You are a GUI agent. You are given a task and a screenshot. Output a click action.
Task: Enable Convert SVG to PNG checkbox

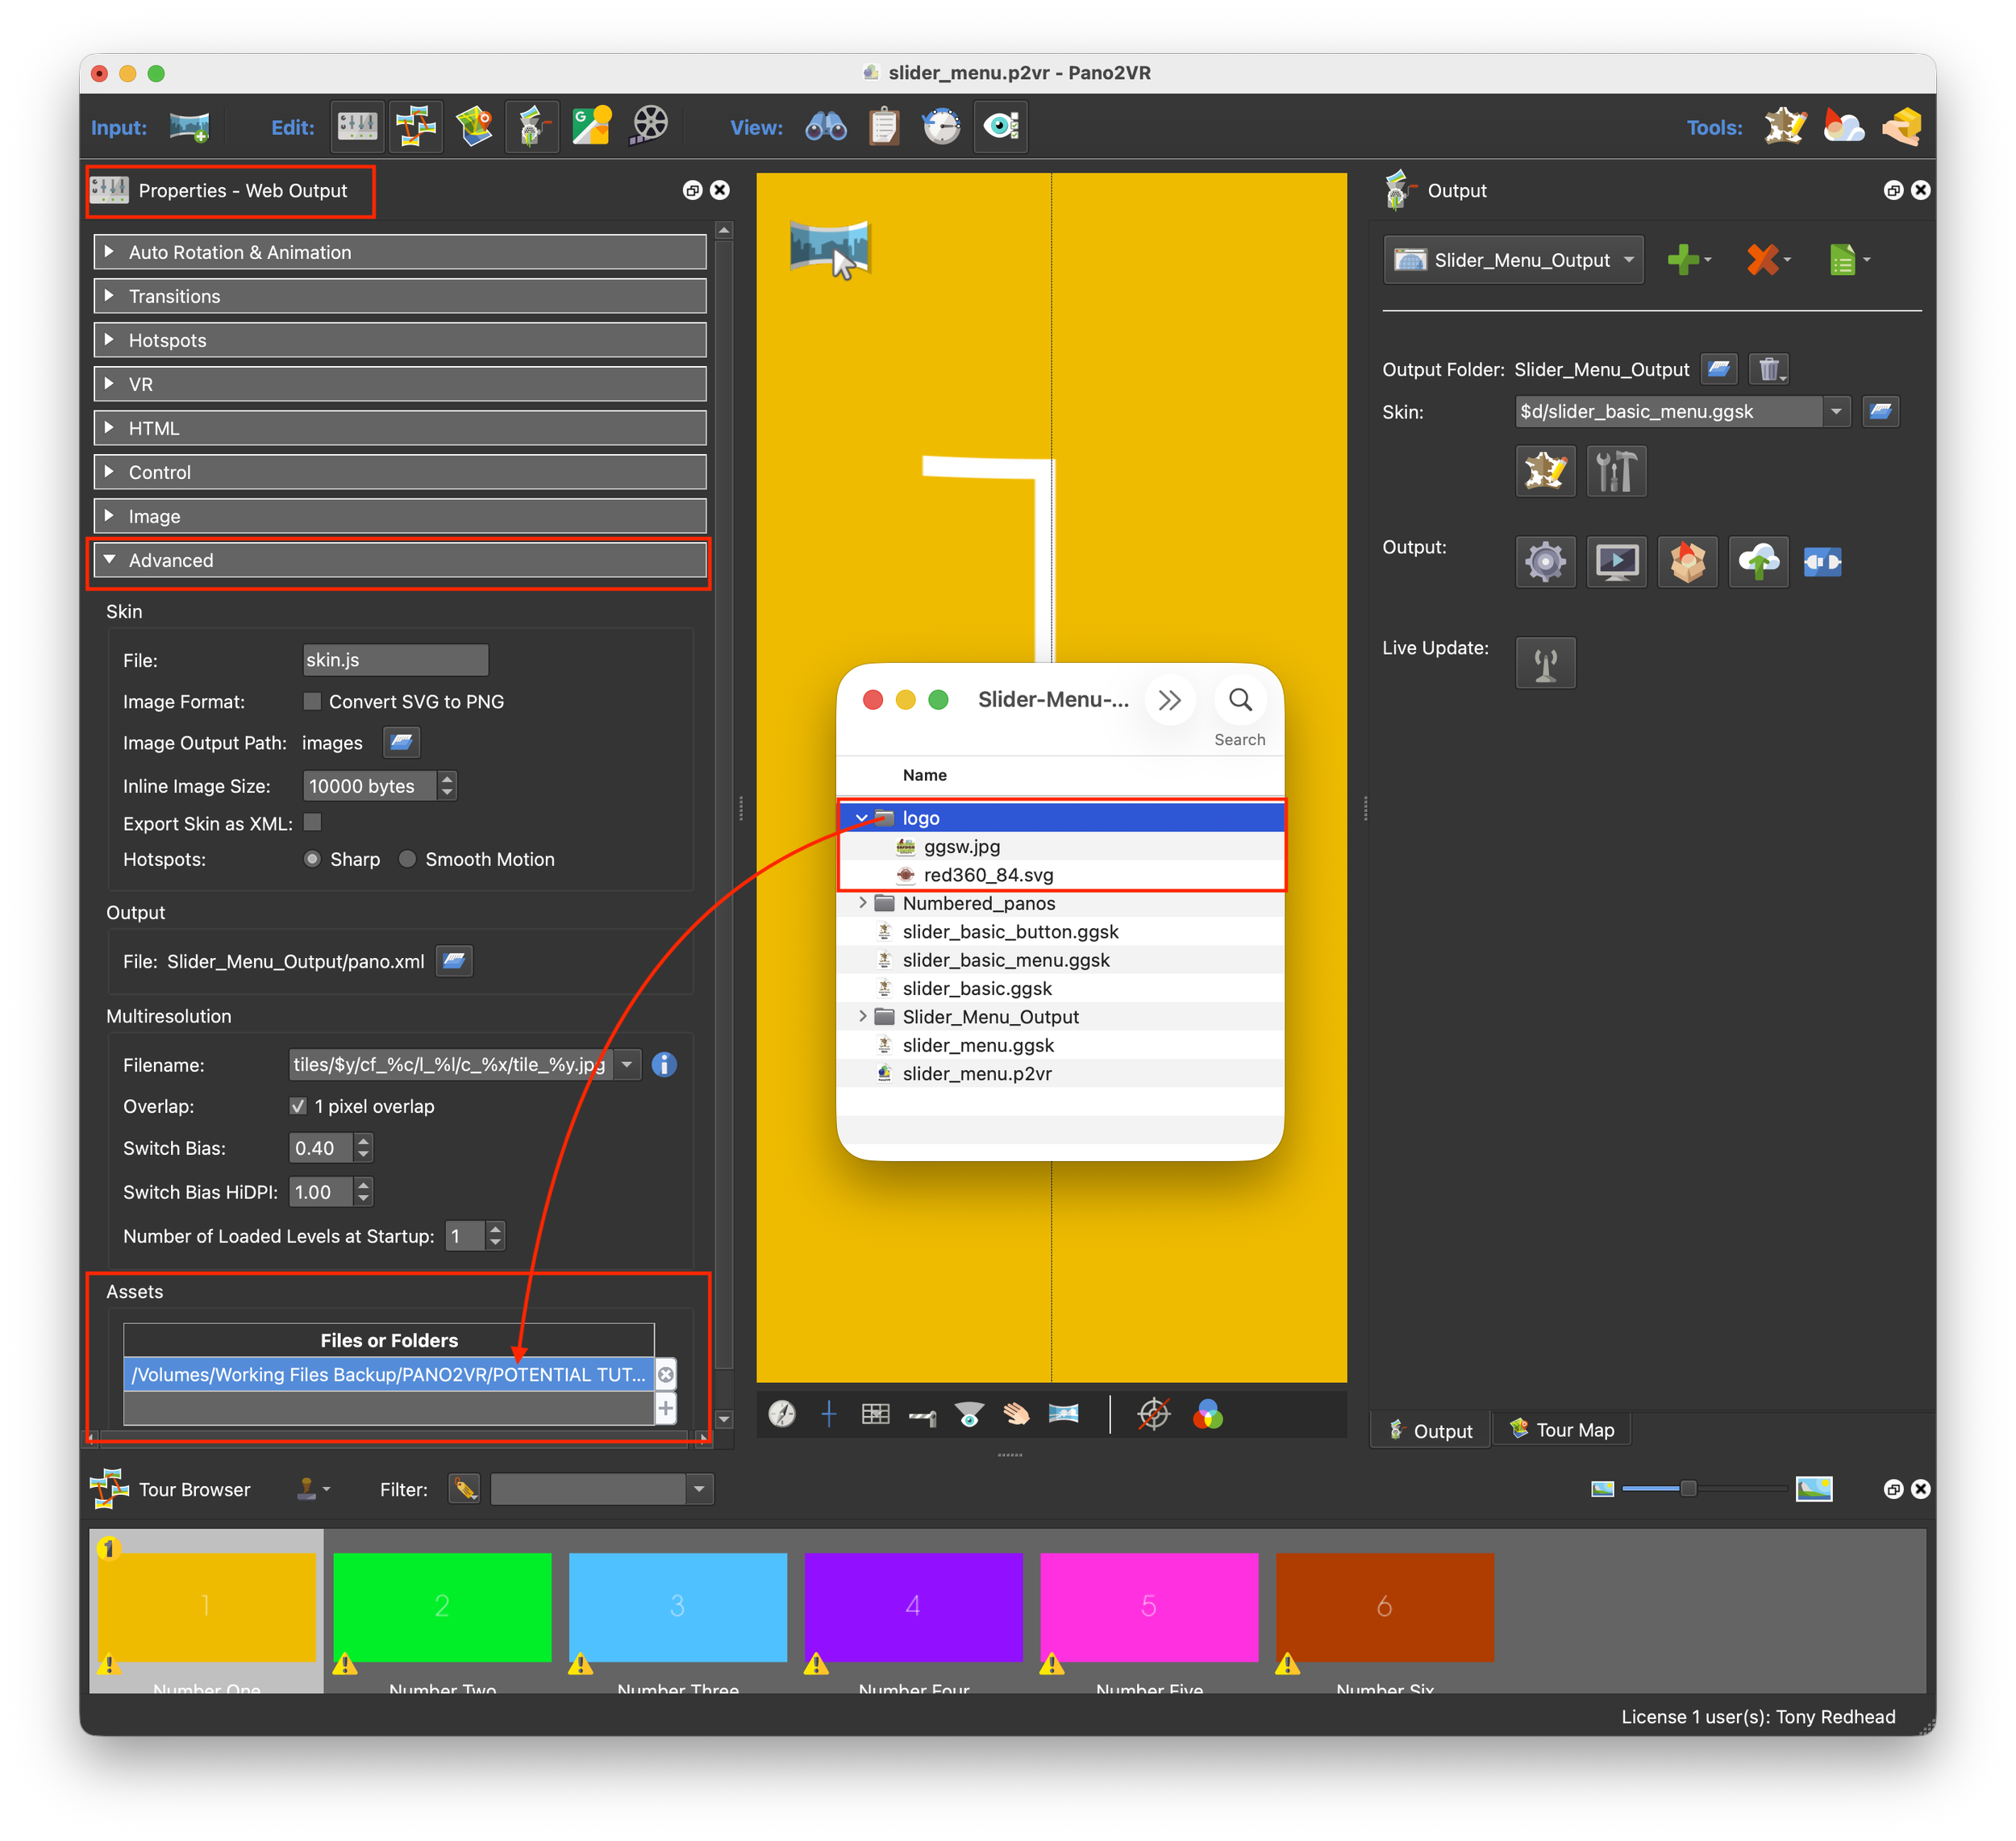[x=313, y=701]
